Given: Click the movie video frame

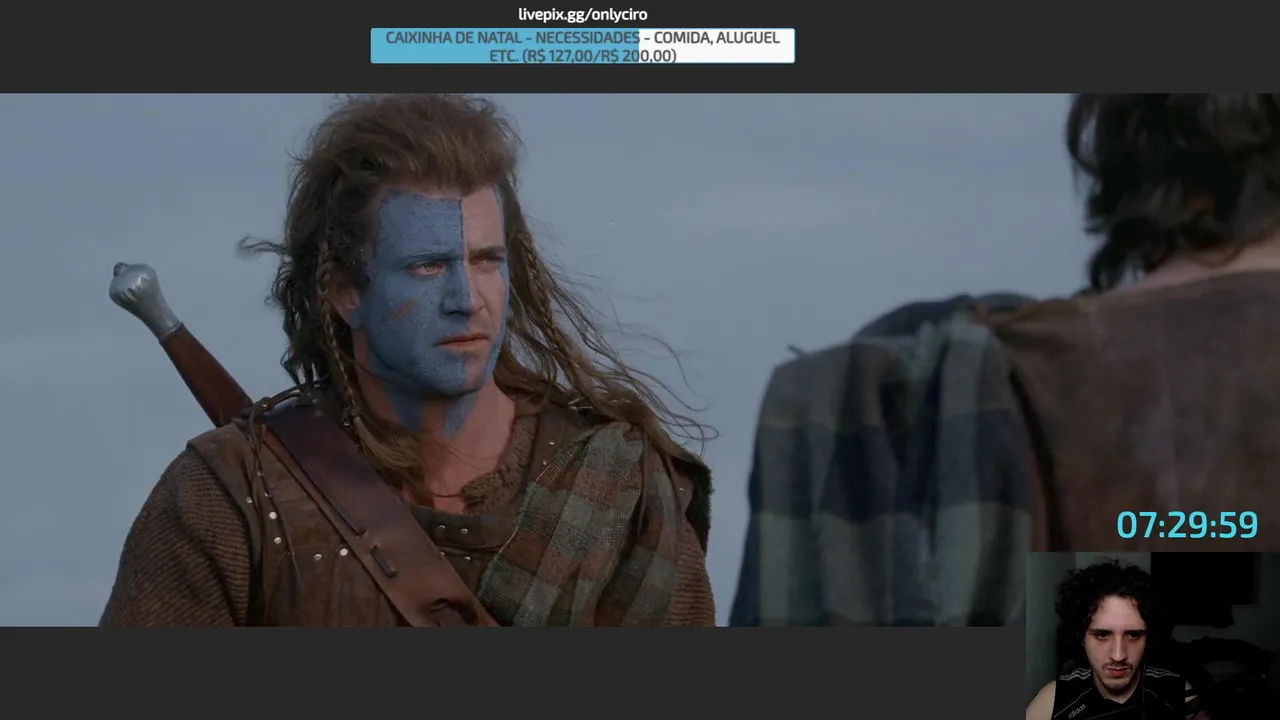Looking at the screenshot, I should tap(640, 360).
